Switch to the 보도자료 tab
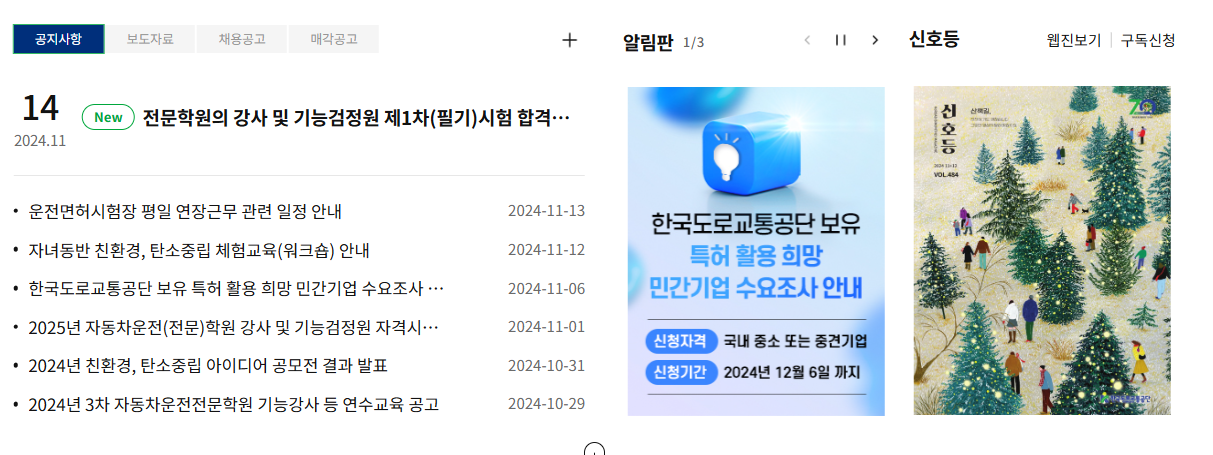 pyautogui.click(x=150, y=40)
